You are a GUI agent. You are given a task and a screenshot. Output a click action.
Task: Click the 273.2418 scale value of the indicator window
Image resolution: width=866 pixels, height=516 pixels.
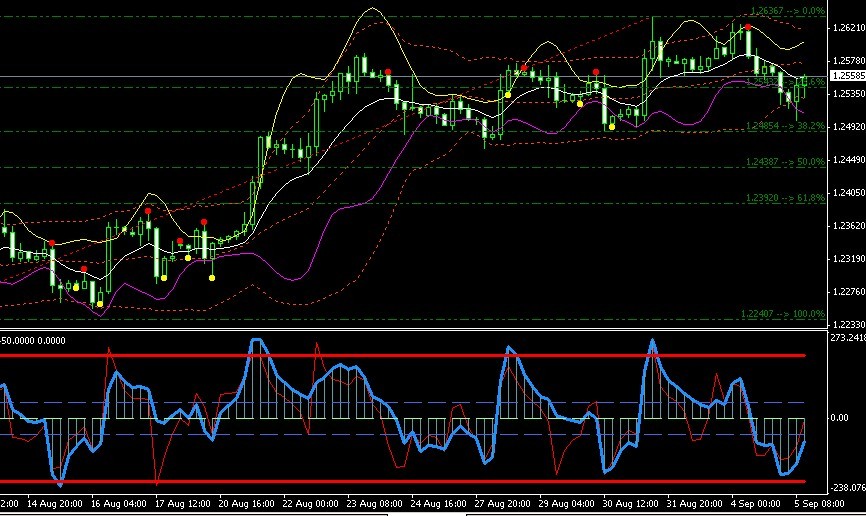(848, 338)
